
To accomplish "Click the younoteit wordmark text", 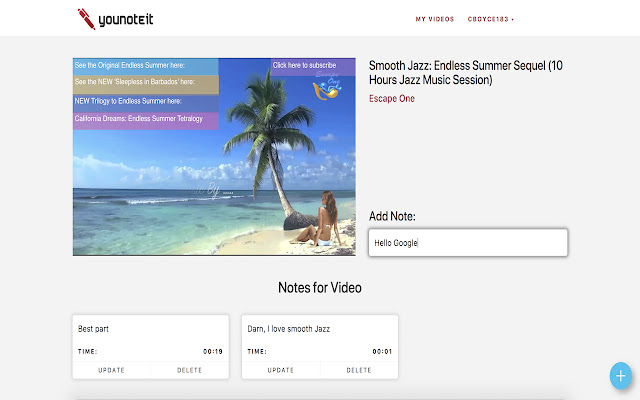I will click(x=126, y=20).
